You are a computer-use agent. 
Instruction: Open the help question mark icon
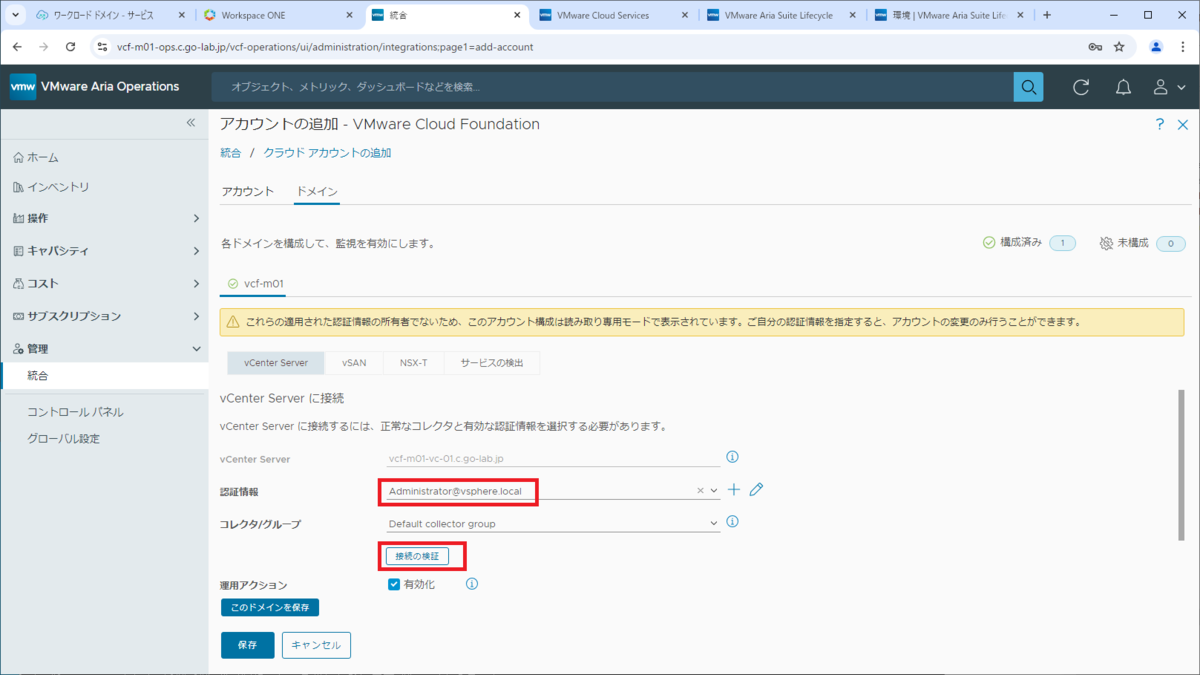[1160, 125]
